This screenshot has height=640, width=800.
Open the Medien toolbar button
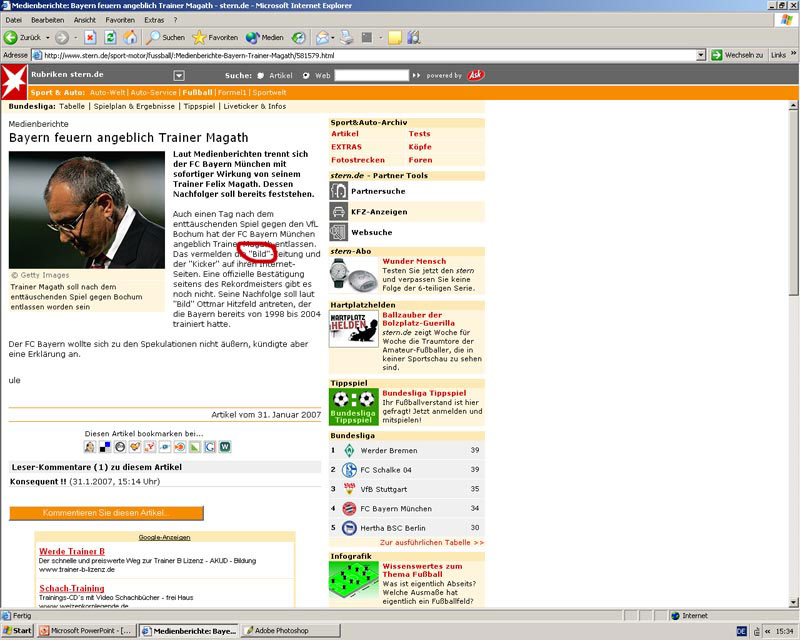264,37
